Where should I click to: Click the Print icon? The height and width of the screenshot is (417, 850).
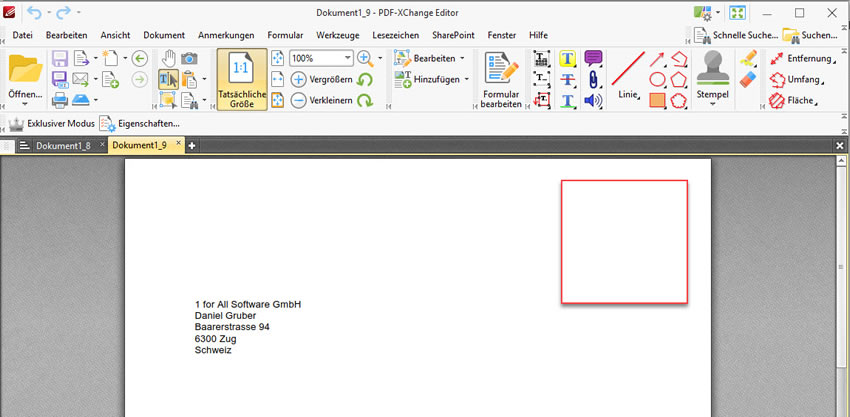point(60,100)
